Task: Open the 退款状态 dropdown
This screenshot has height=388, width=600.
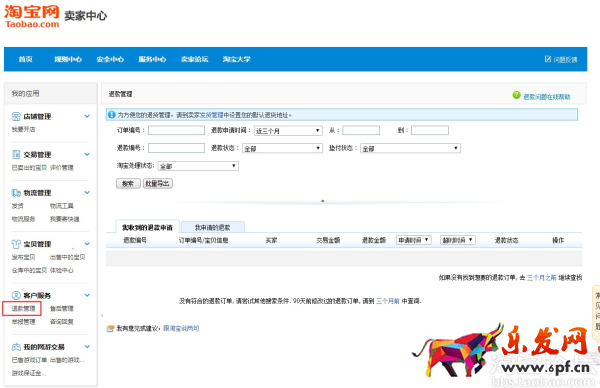Action: click(282, 148)
